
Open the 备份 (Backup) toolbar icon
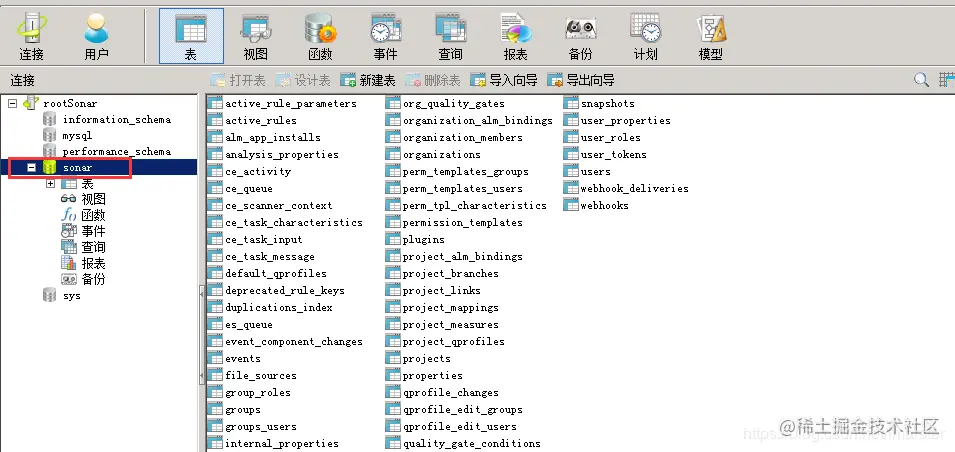click(x=580, y=37)
